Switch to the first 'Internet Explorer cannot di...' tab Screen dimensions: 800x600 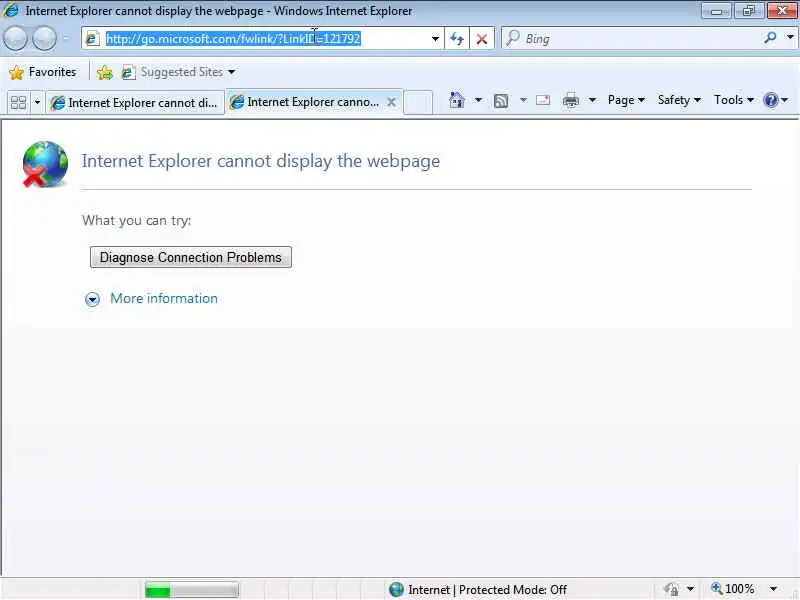(135, 103)
